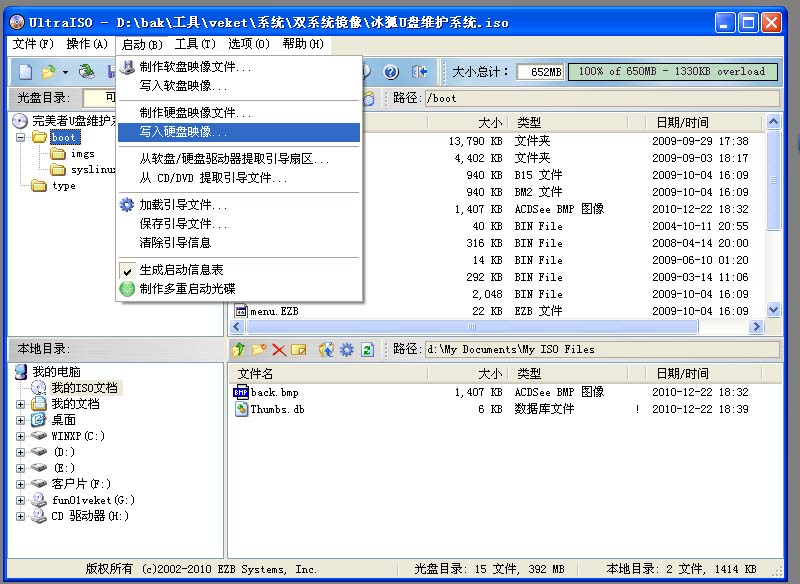Select the type folder in tree
Image resolution: width=800 pixels, height=584 pixels.
click(x=64, y=186)
